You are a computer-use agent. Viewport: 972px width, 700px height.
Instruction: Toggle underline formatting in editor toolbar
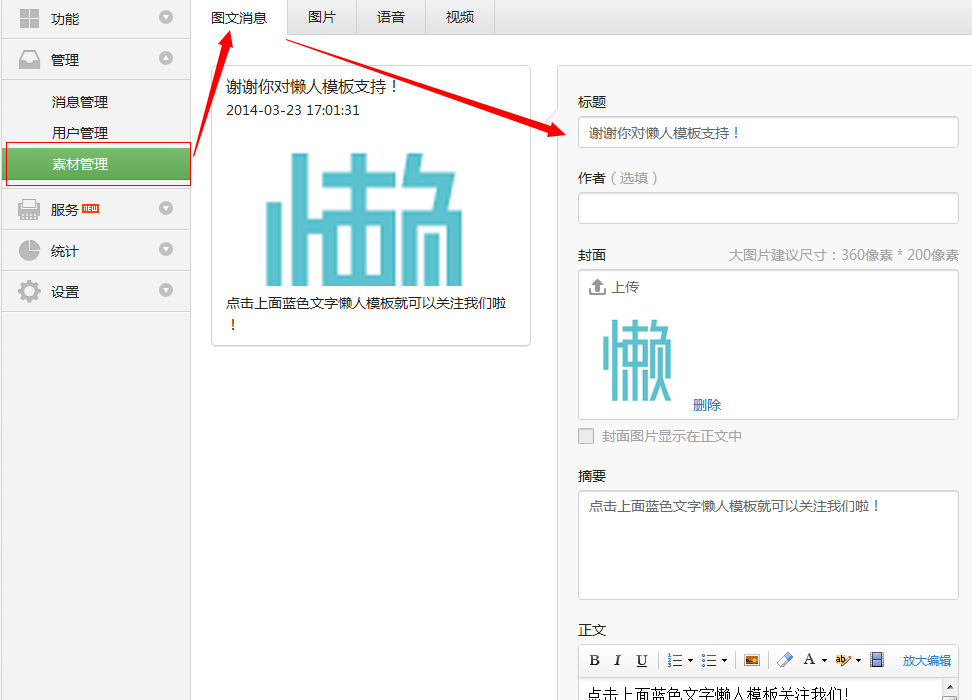click(x=642, y=660)
